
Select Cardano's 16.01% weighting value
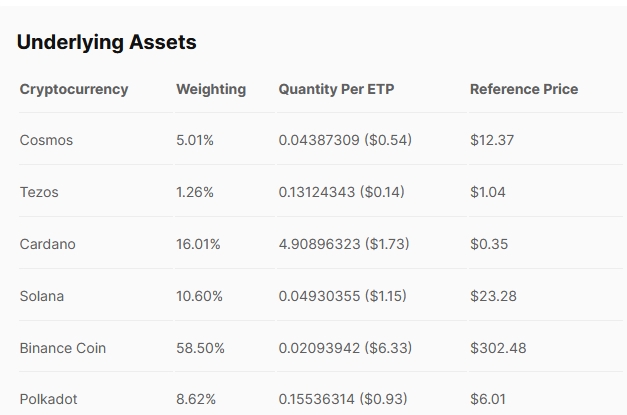(x=198, y=244)
